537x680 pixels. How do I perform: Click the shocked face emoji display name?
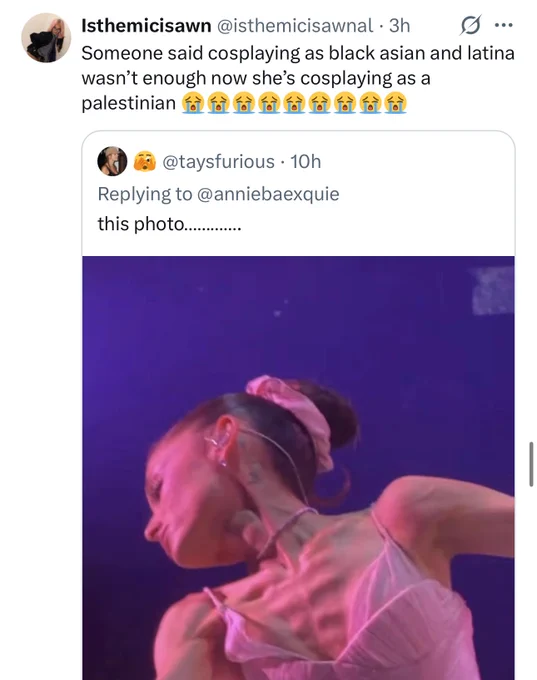click(144, 161)
